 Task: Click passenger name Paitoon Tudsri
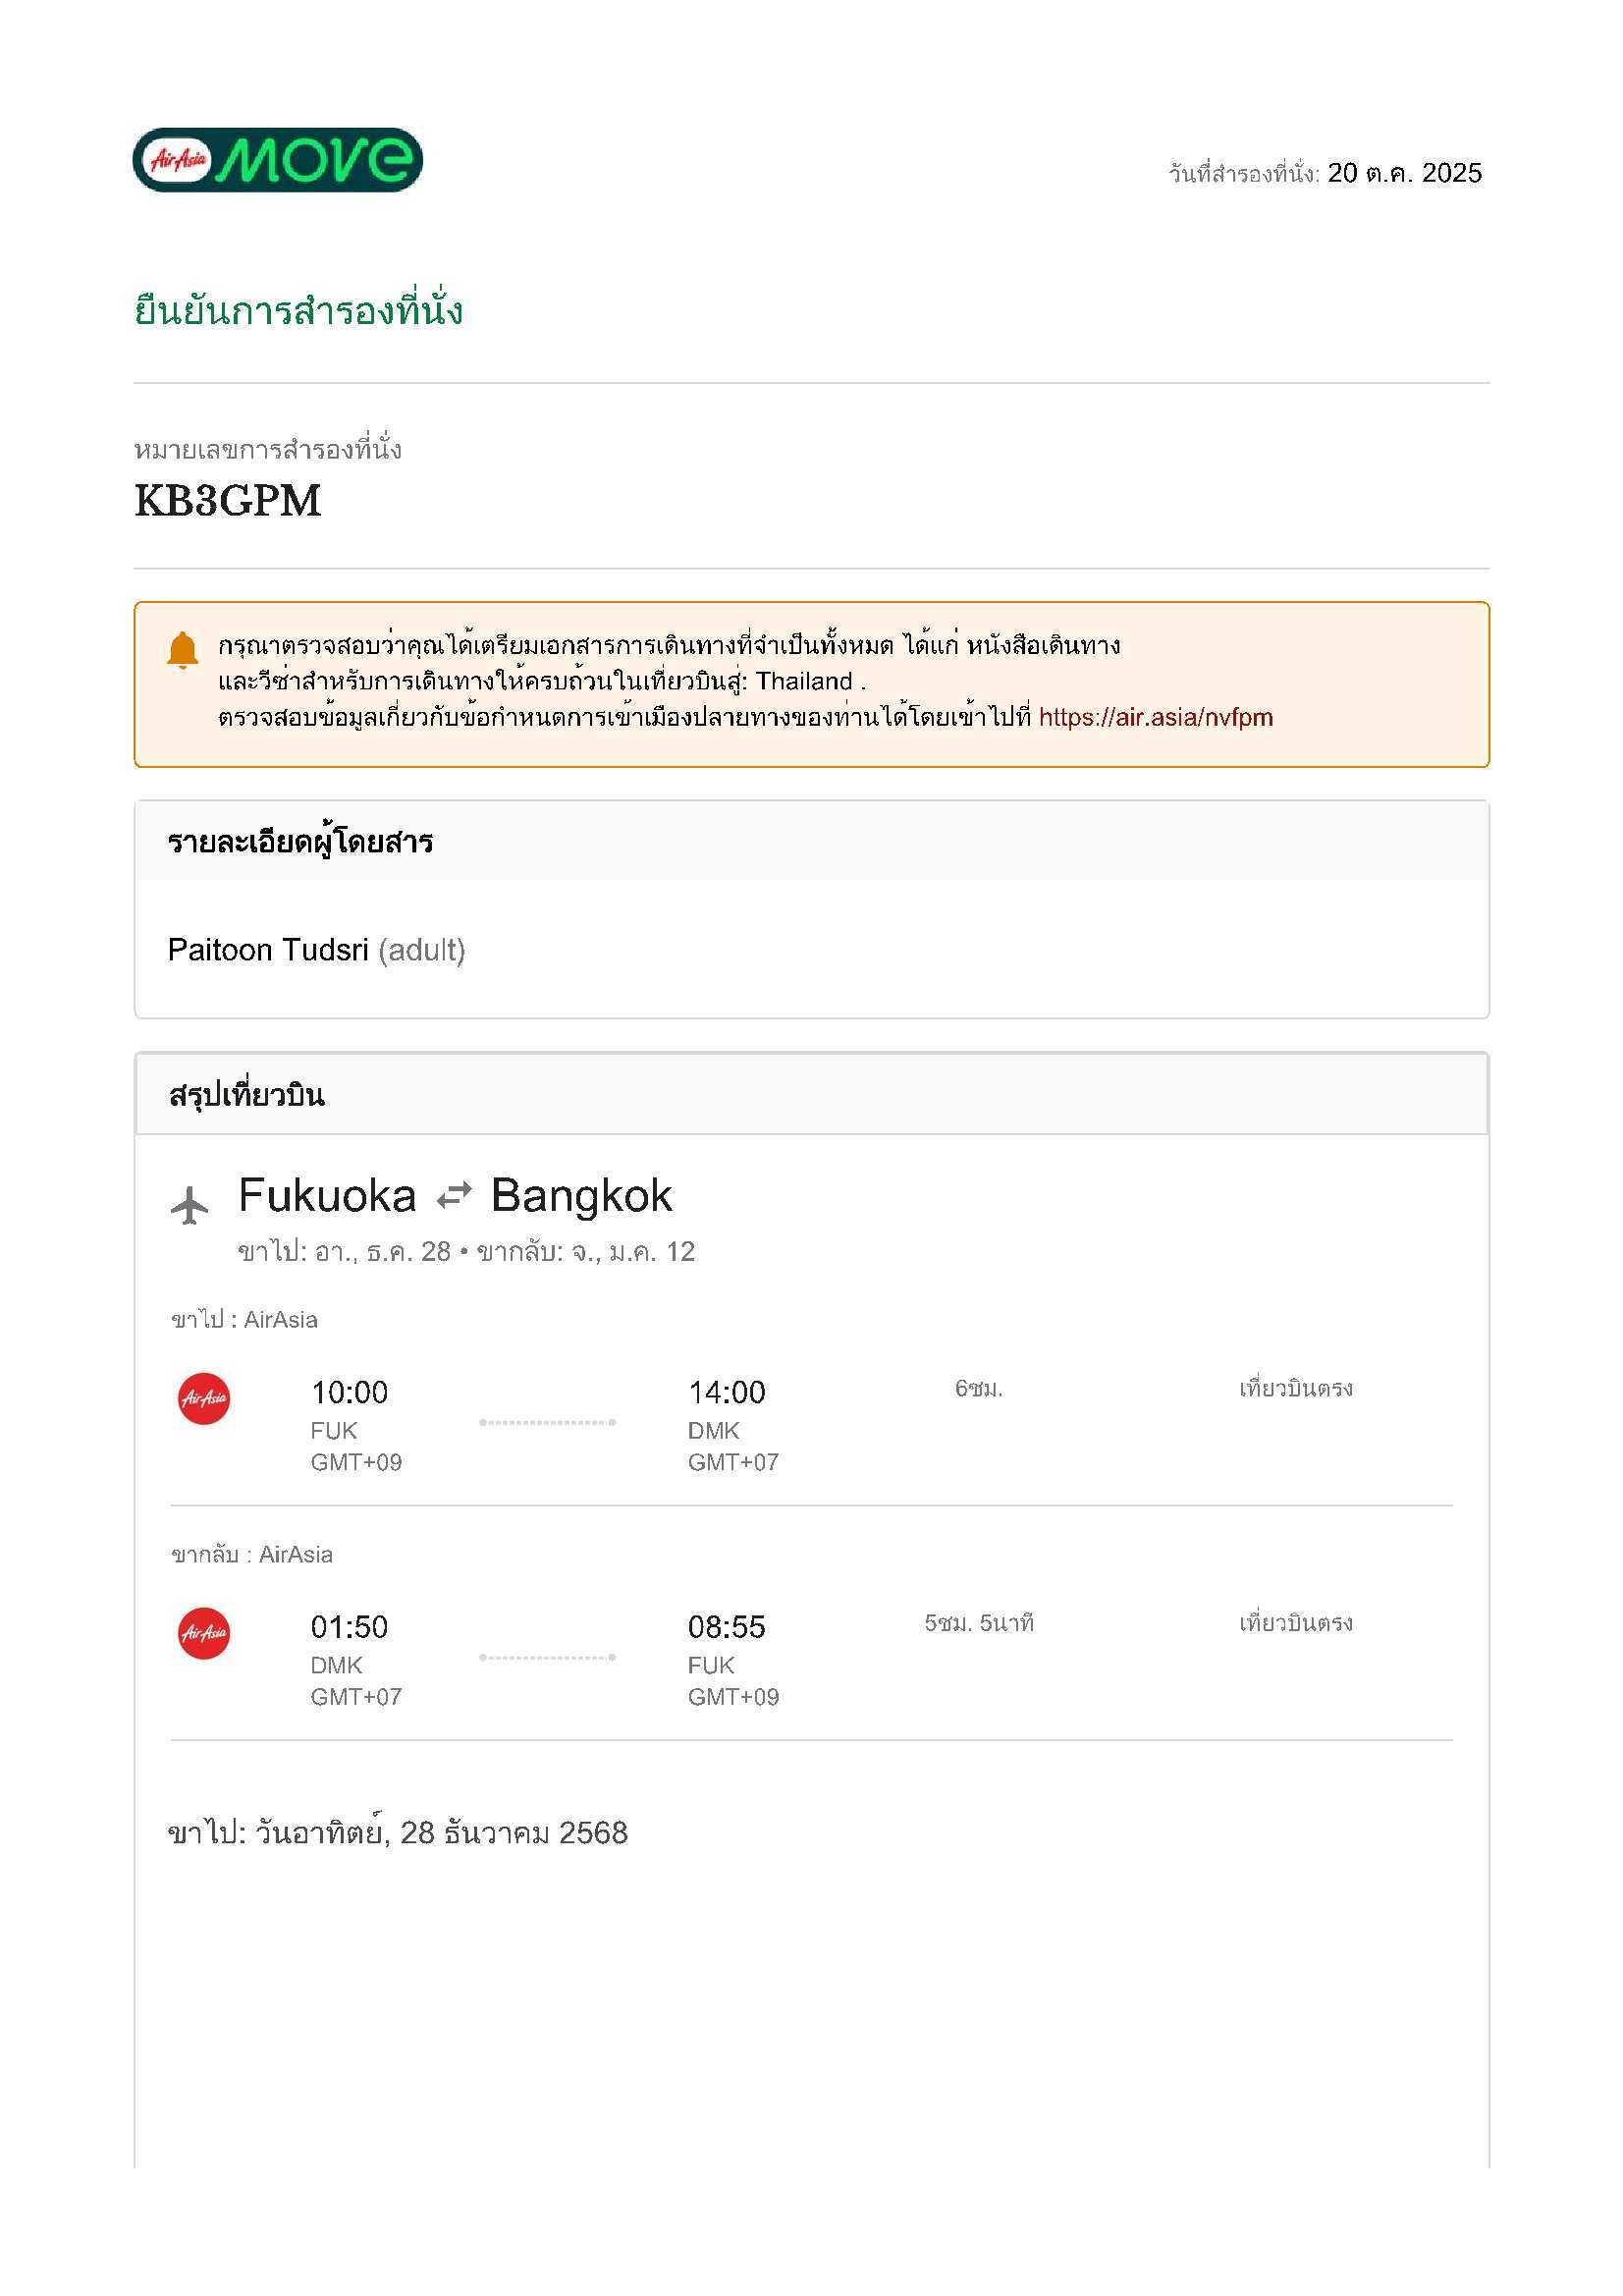coord(268,949)
